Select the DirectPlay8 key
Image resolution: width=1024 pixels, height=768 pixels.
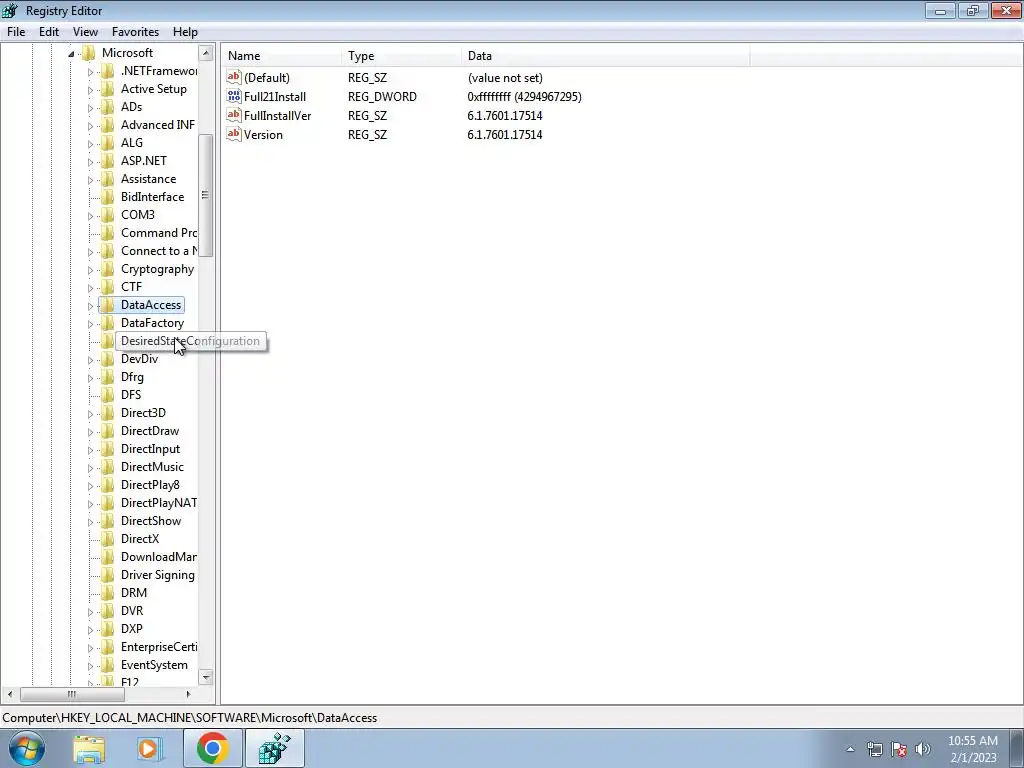(x=150, y=485)
